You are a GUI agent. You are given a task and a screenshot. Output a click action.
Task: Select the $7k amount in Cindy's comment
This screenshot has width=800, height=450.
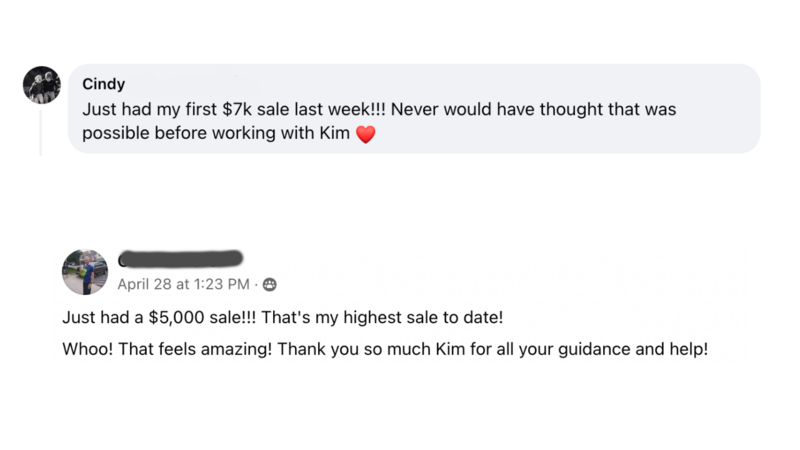tap(237, 109)
